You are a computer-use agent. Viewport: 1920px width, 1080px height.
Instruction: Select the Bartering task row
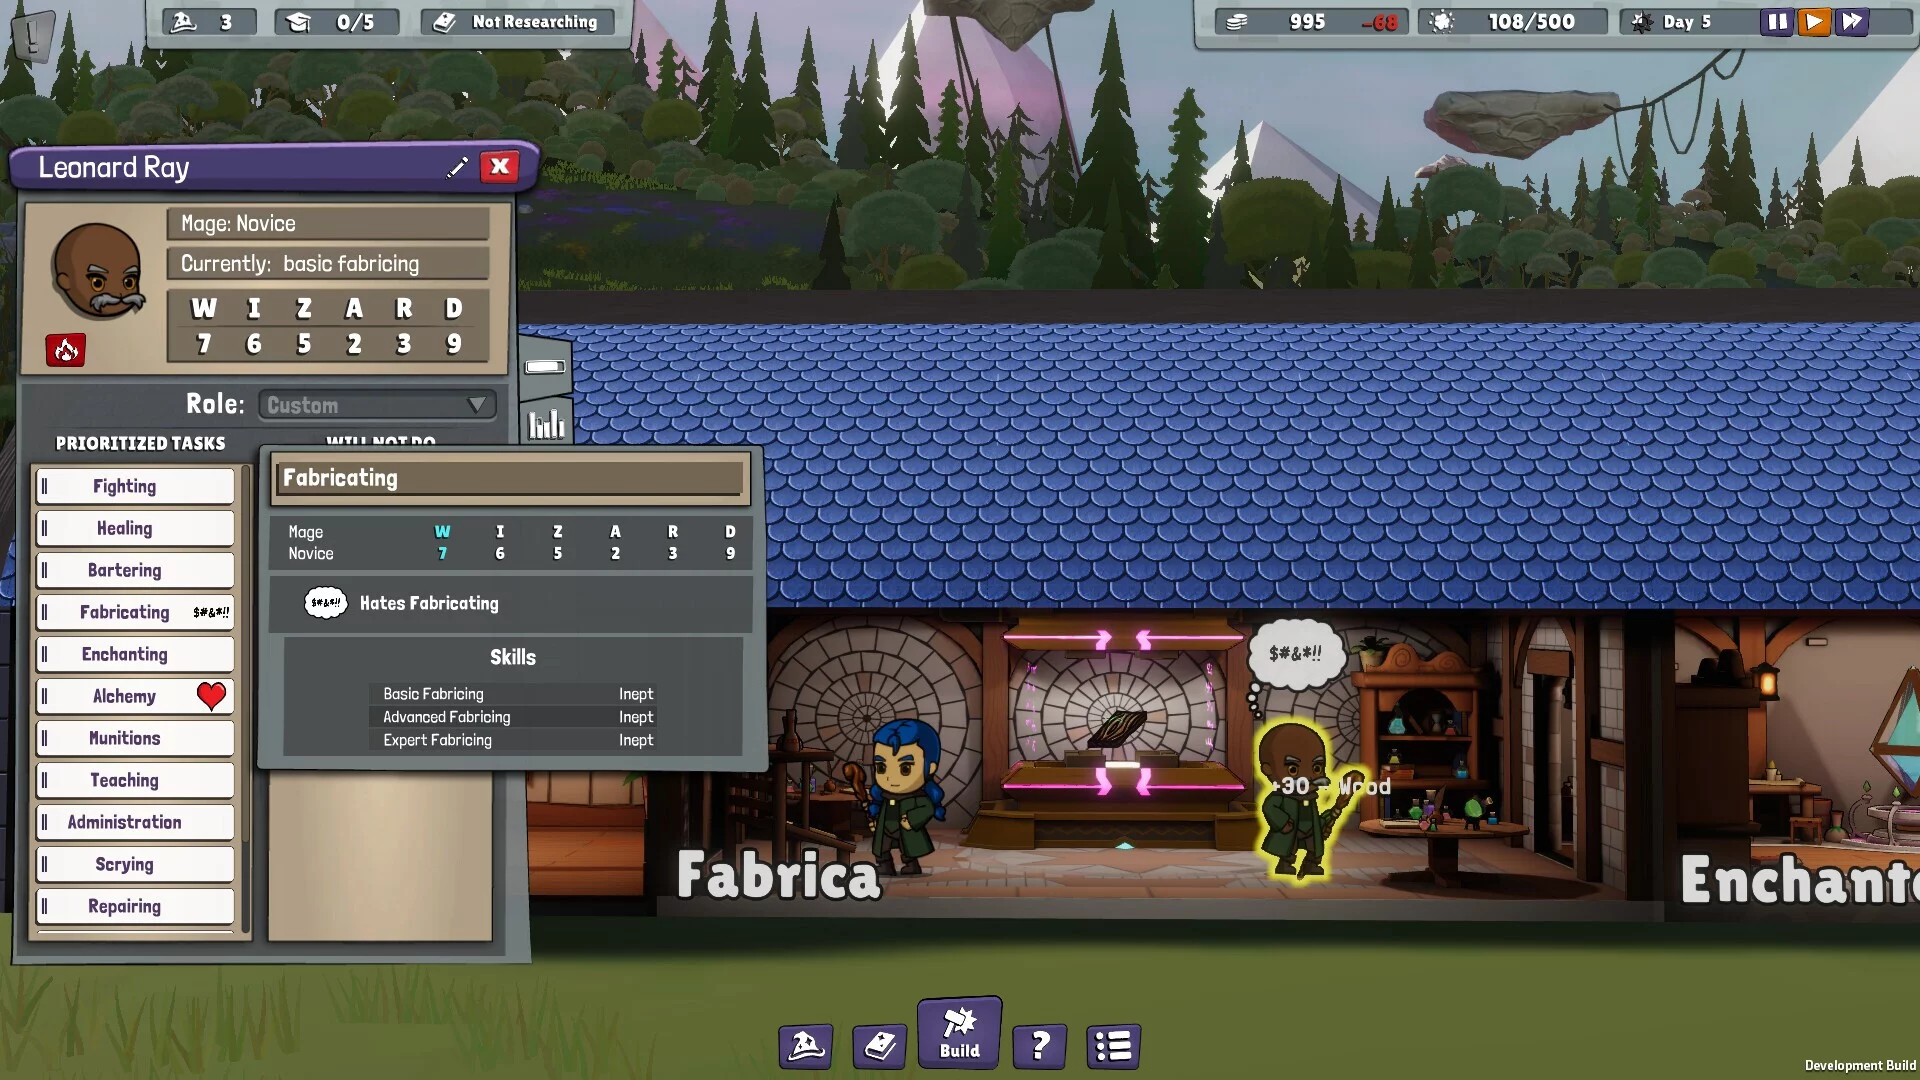135,570
